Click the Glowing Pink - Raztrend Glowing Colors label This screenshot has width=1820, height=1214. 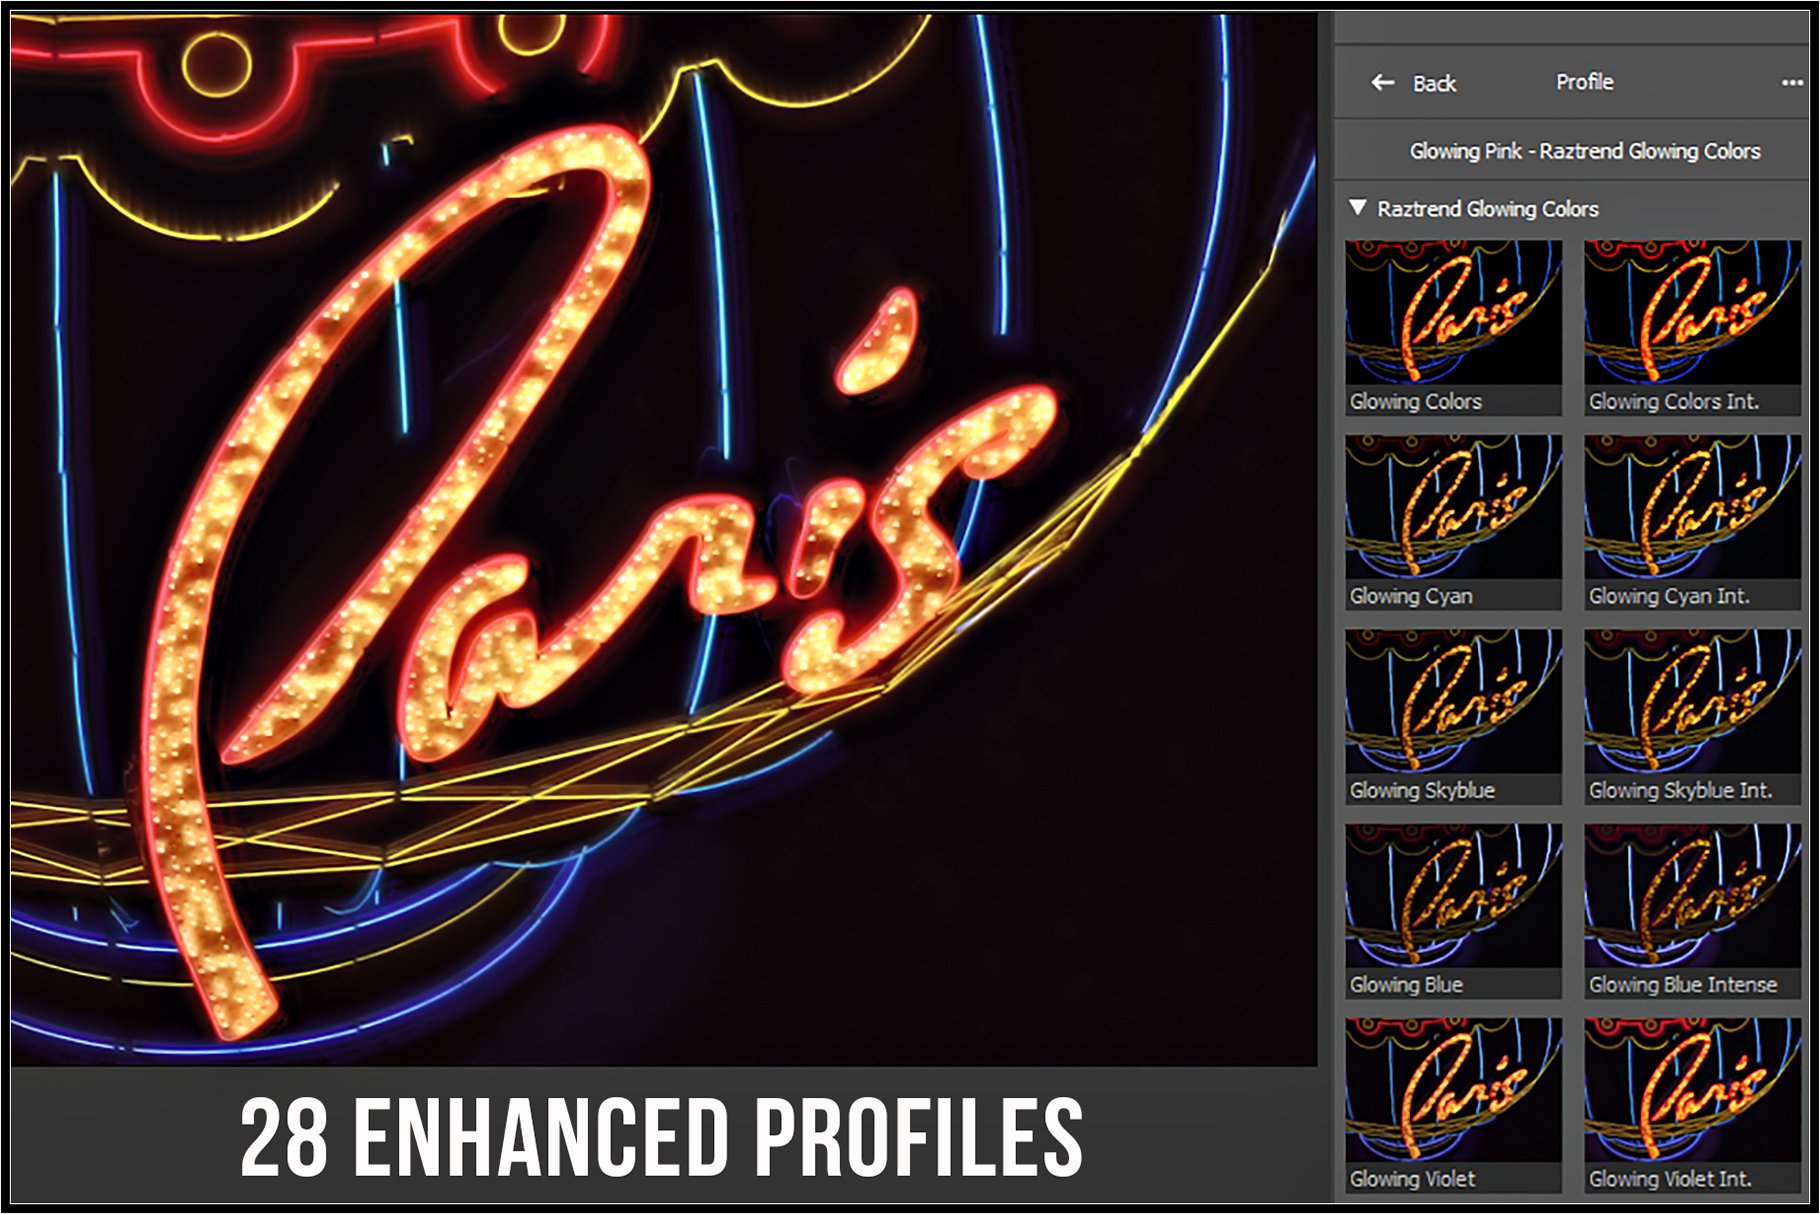click(1584, 151)
